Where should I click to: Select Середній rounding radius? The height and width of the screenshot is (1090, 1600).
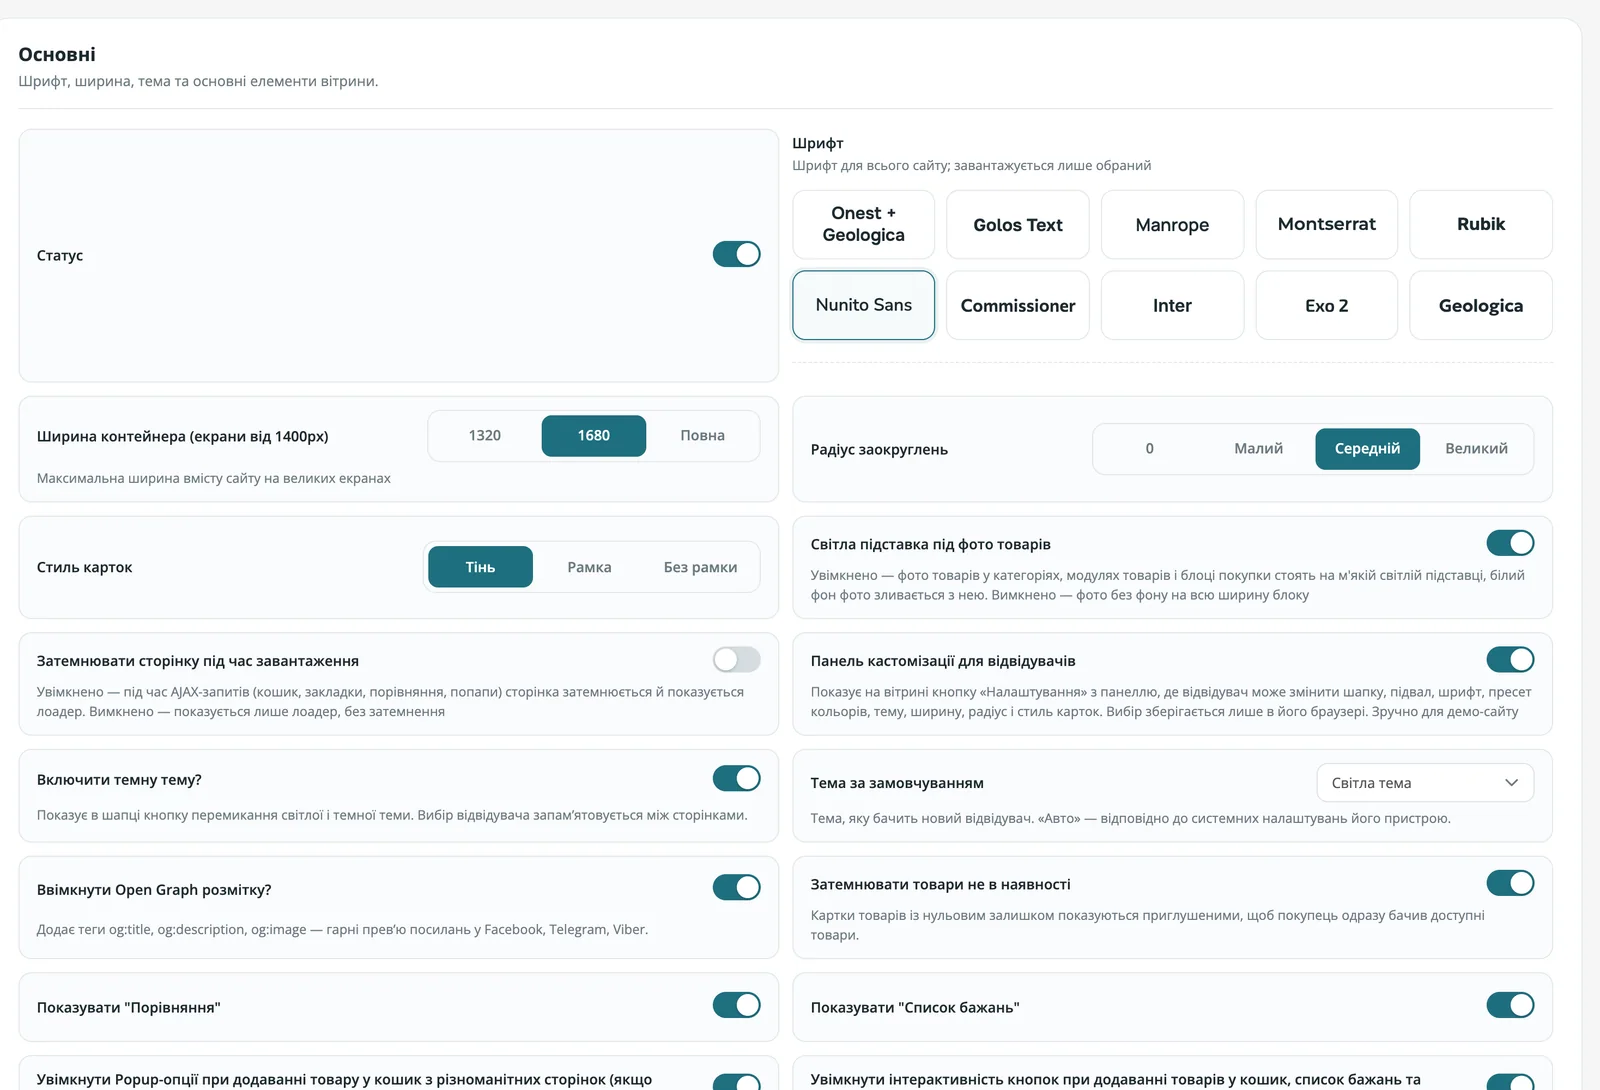coord(1368,449)
